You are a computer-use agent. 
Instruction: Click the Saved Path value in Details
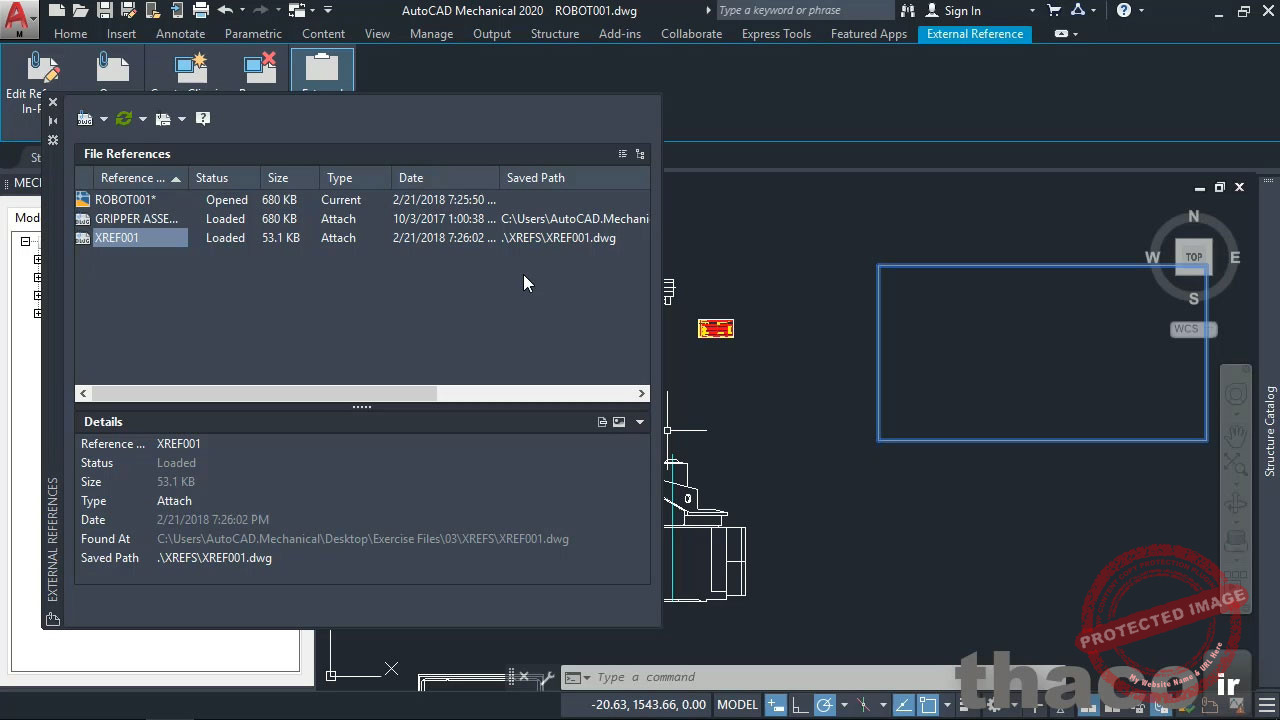click(214, 558)
